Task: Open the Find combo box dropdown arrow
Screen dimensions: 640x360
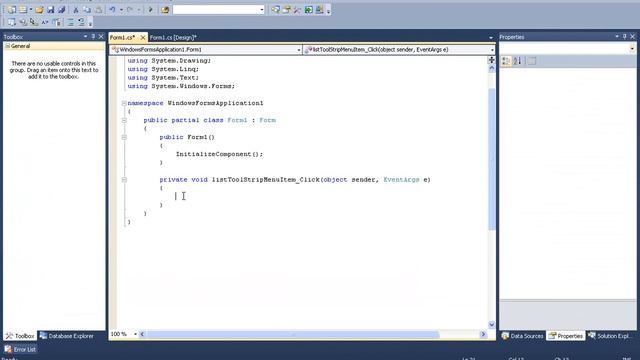Action: [x=262, y=9]
